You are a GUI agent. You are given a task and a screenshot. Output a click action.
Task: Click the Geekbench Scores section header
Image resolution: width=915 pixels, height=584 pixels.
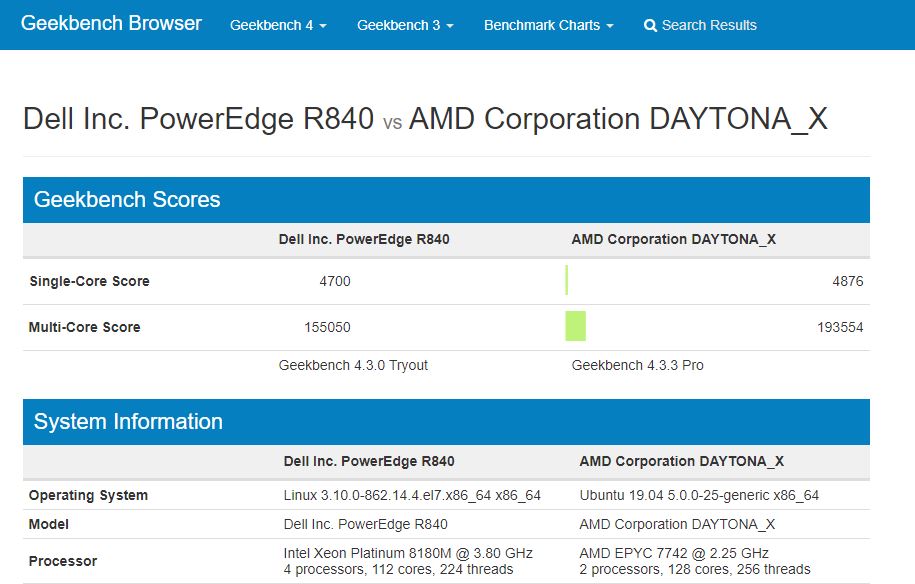[x=127, y=199]
